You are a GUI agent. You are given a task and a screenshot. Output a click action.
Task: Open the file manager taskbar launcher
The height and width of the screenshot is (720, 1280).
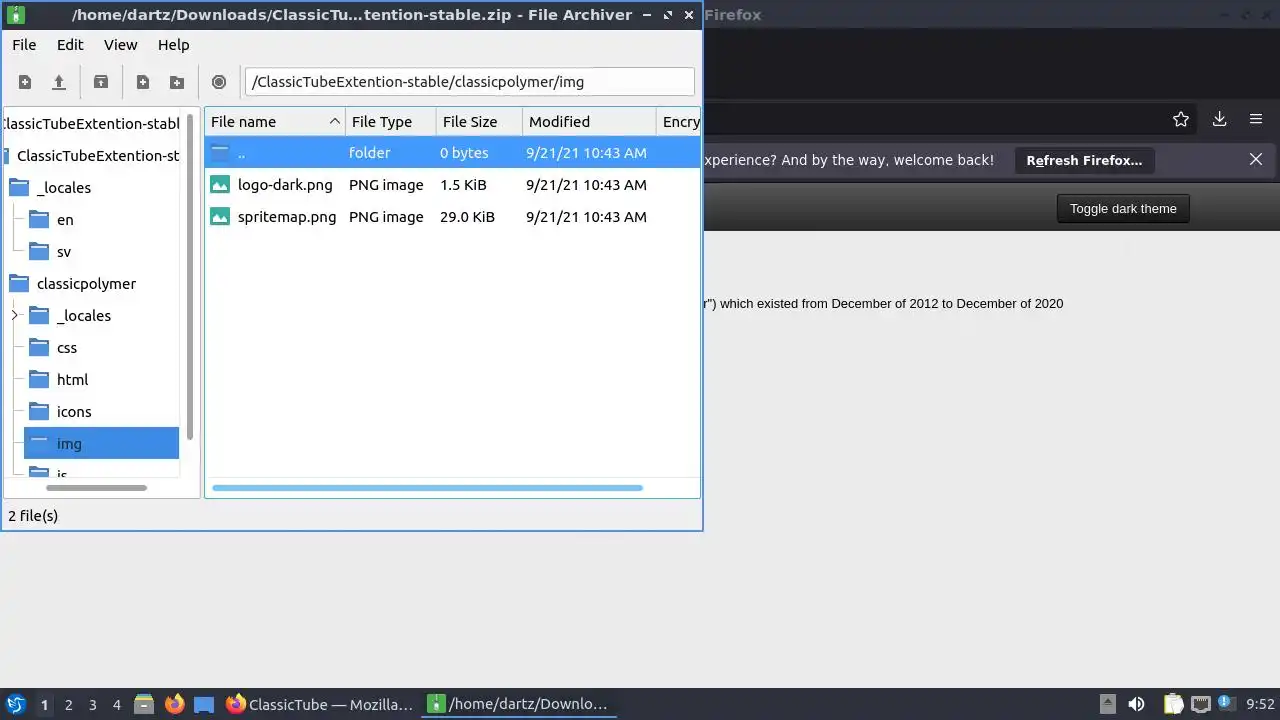[x=144, y=704]
